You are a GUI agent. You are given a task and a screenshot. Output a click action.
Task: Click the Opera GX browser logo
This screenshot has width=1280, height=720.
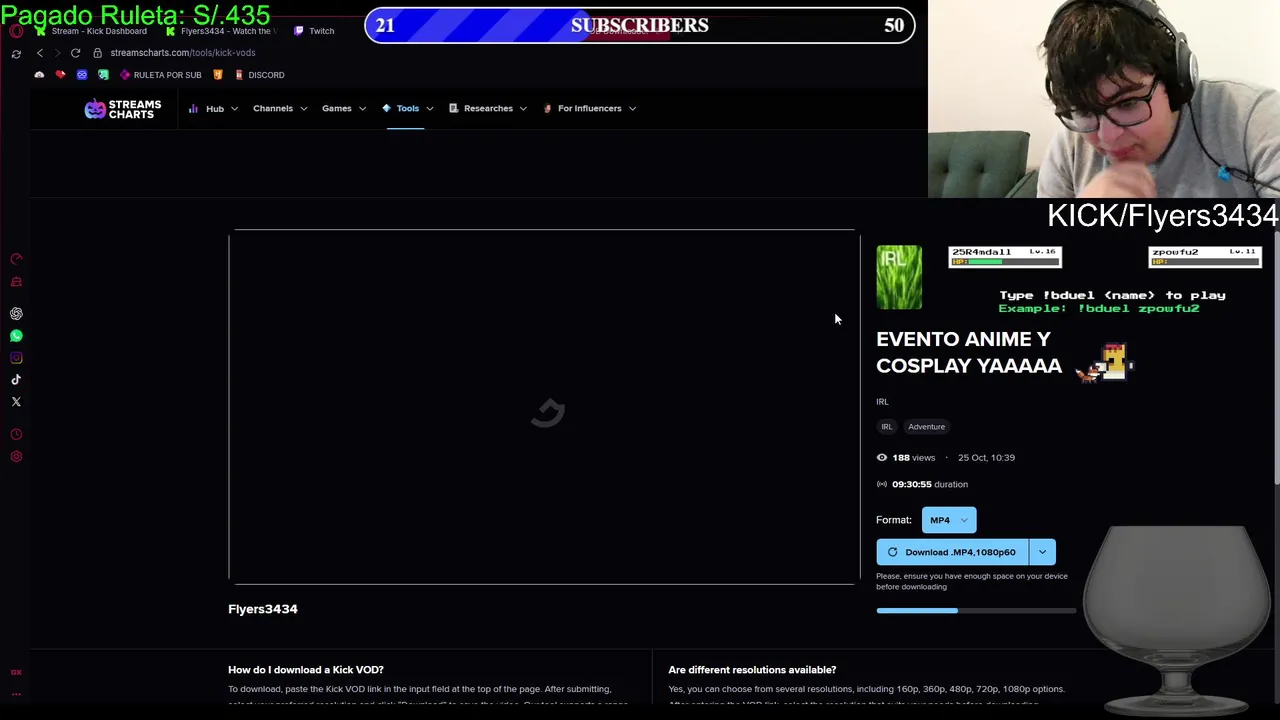coord(16,31)
